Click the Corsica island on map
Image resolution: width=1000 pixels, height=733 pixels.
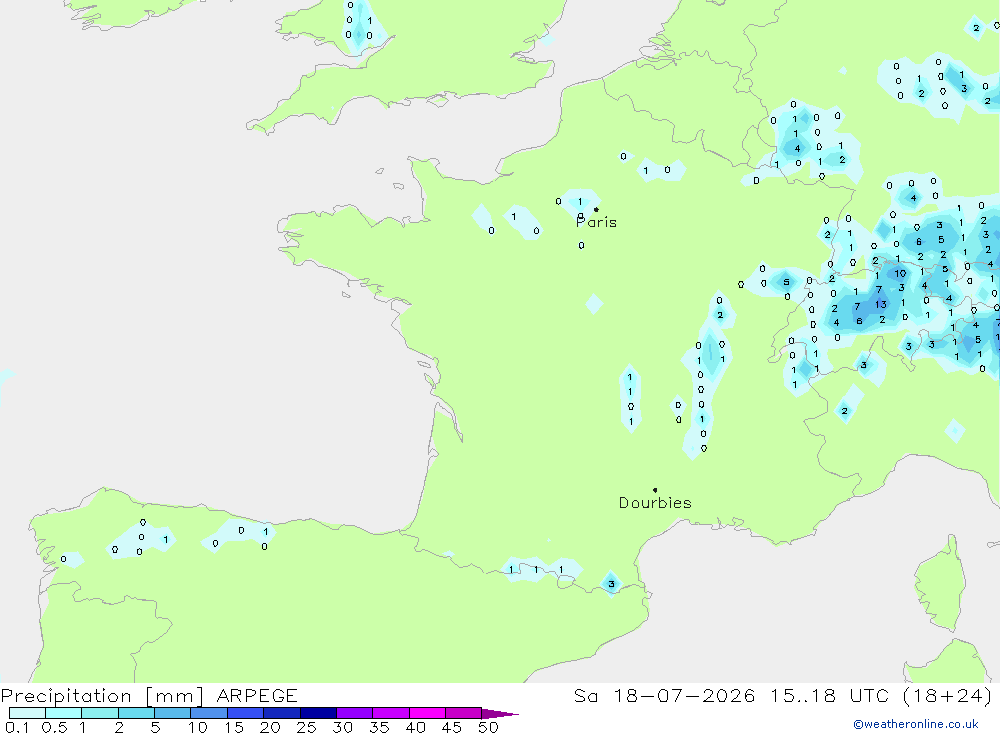pyautogui.click(x=940, y=584)
